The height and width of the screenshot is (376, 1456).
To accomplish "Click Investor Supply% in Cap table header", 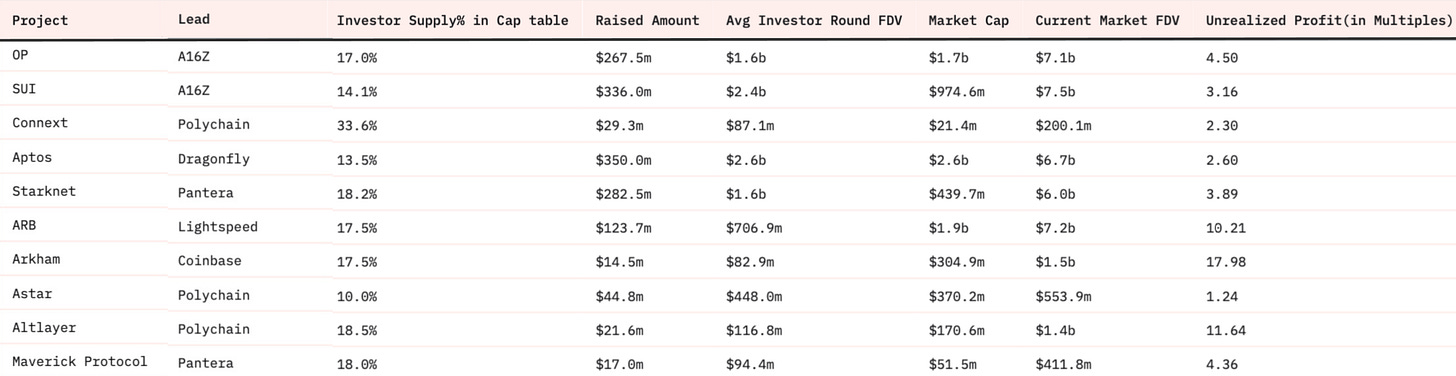I will (452, 20).
